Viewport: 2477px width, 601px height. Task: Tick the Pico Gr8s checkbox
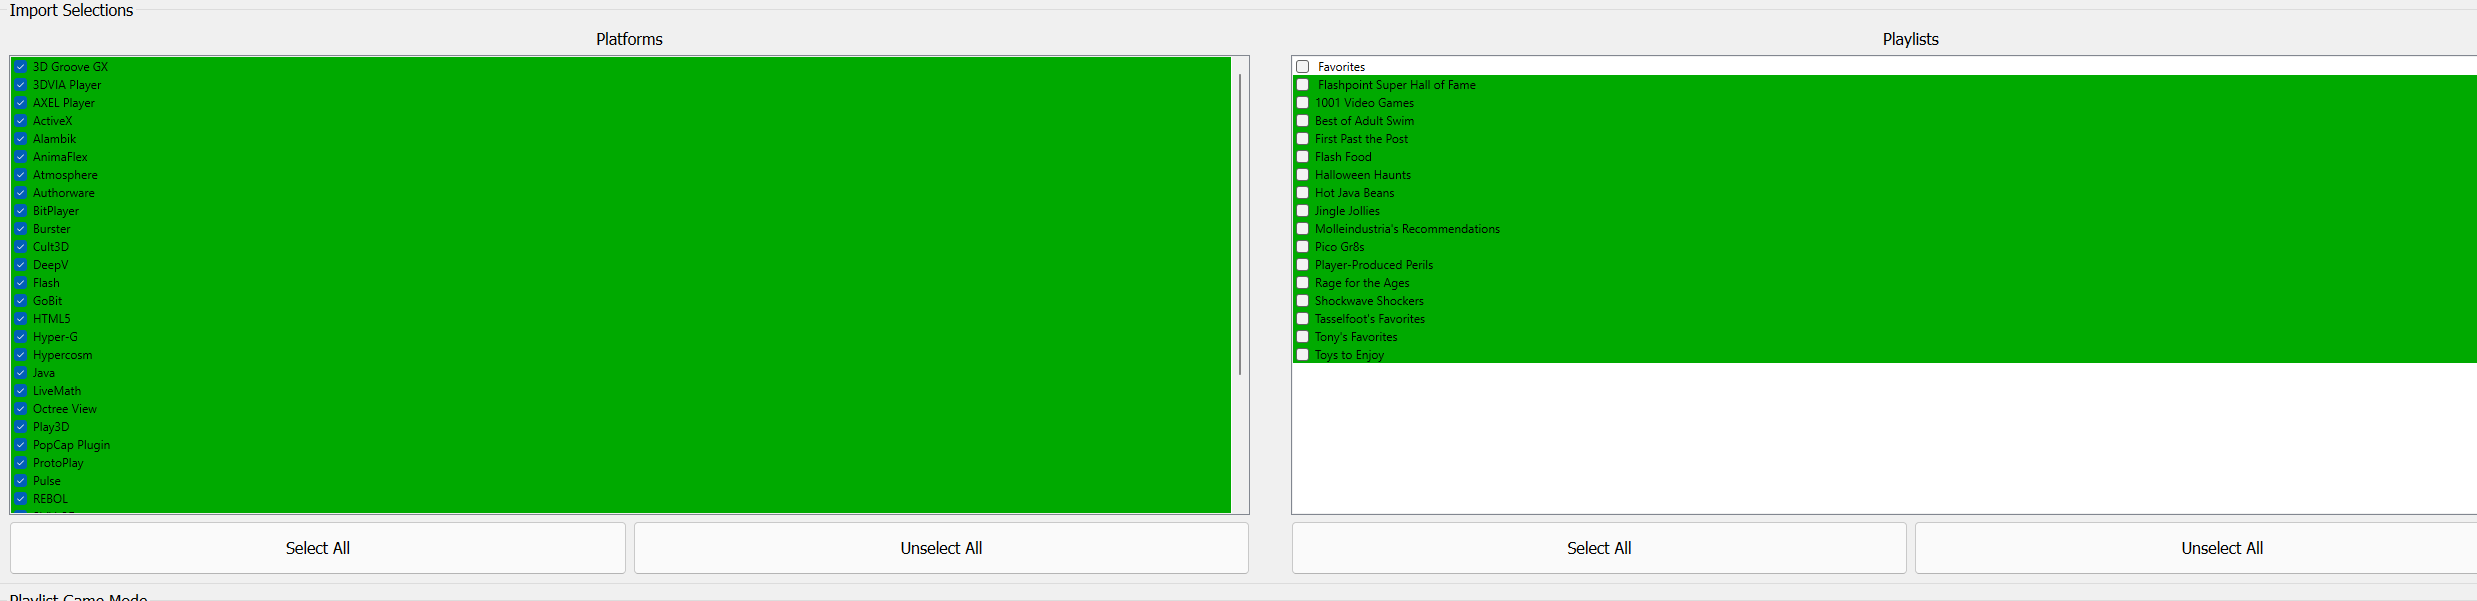(1303, 247)
